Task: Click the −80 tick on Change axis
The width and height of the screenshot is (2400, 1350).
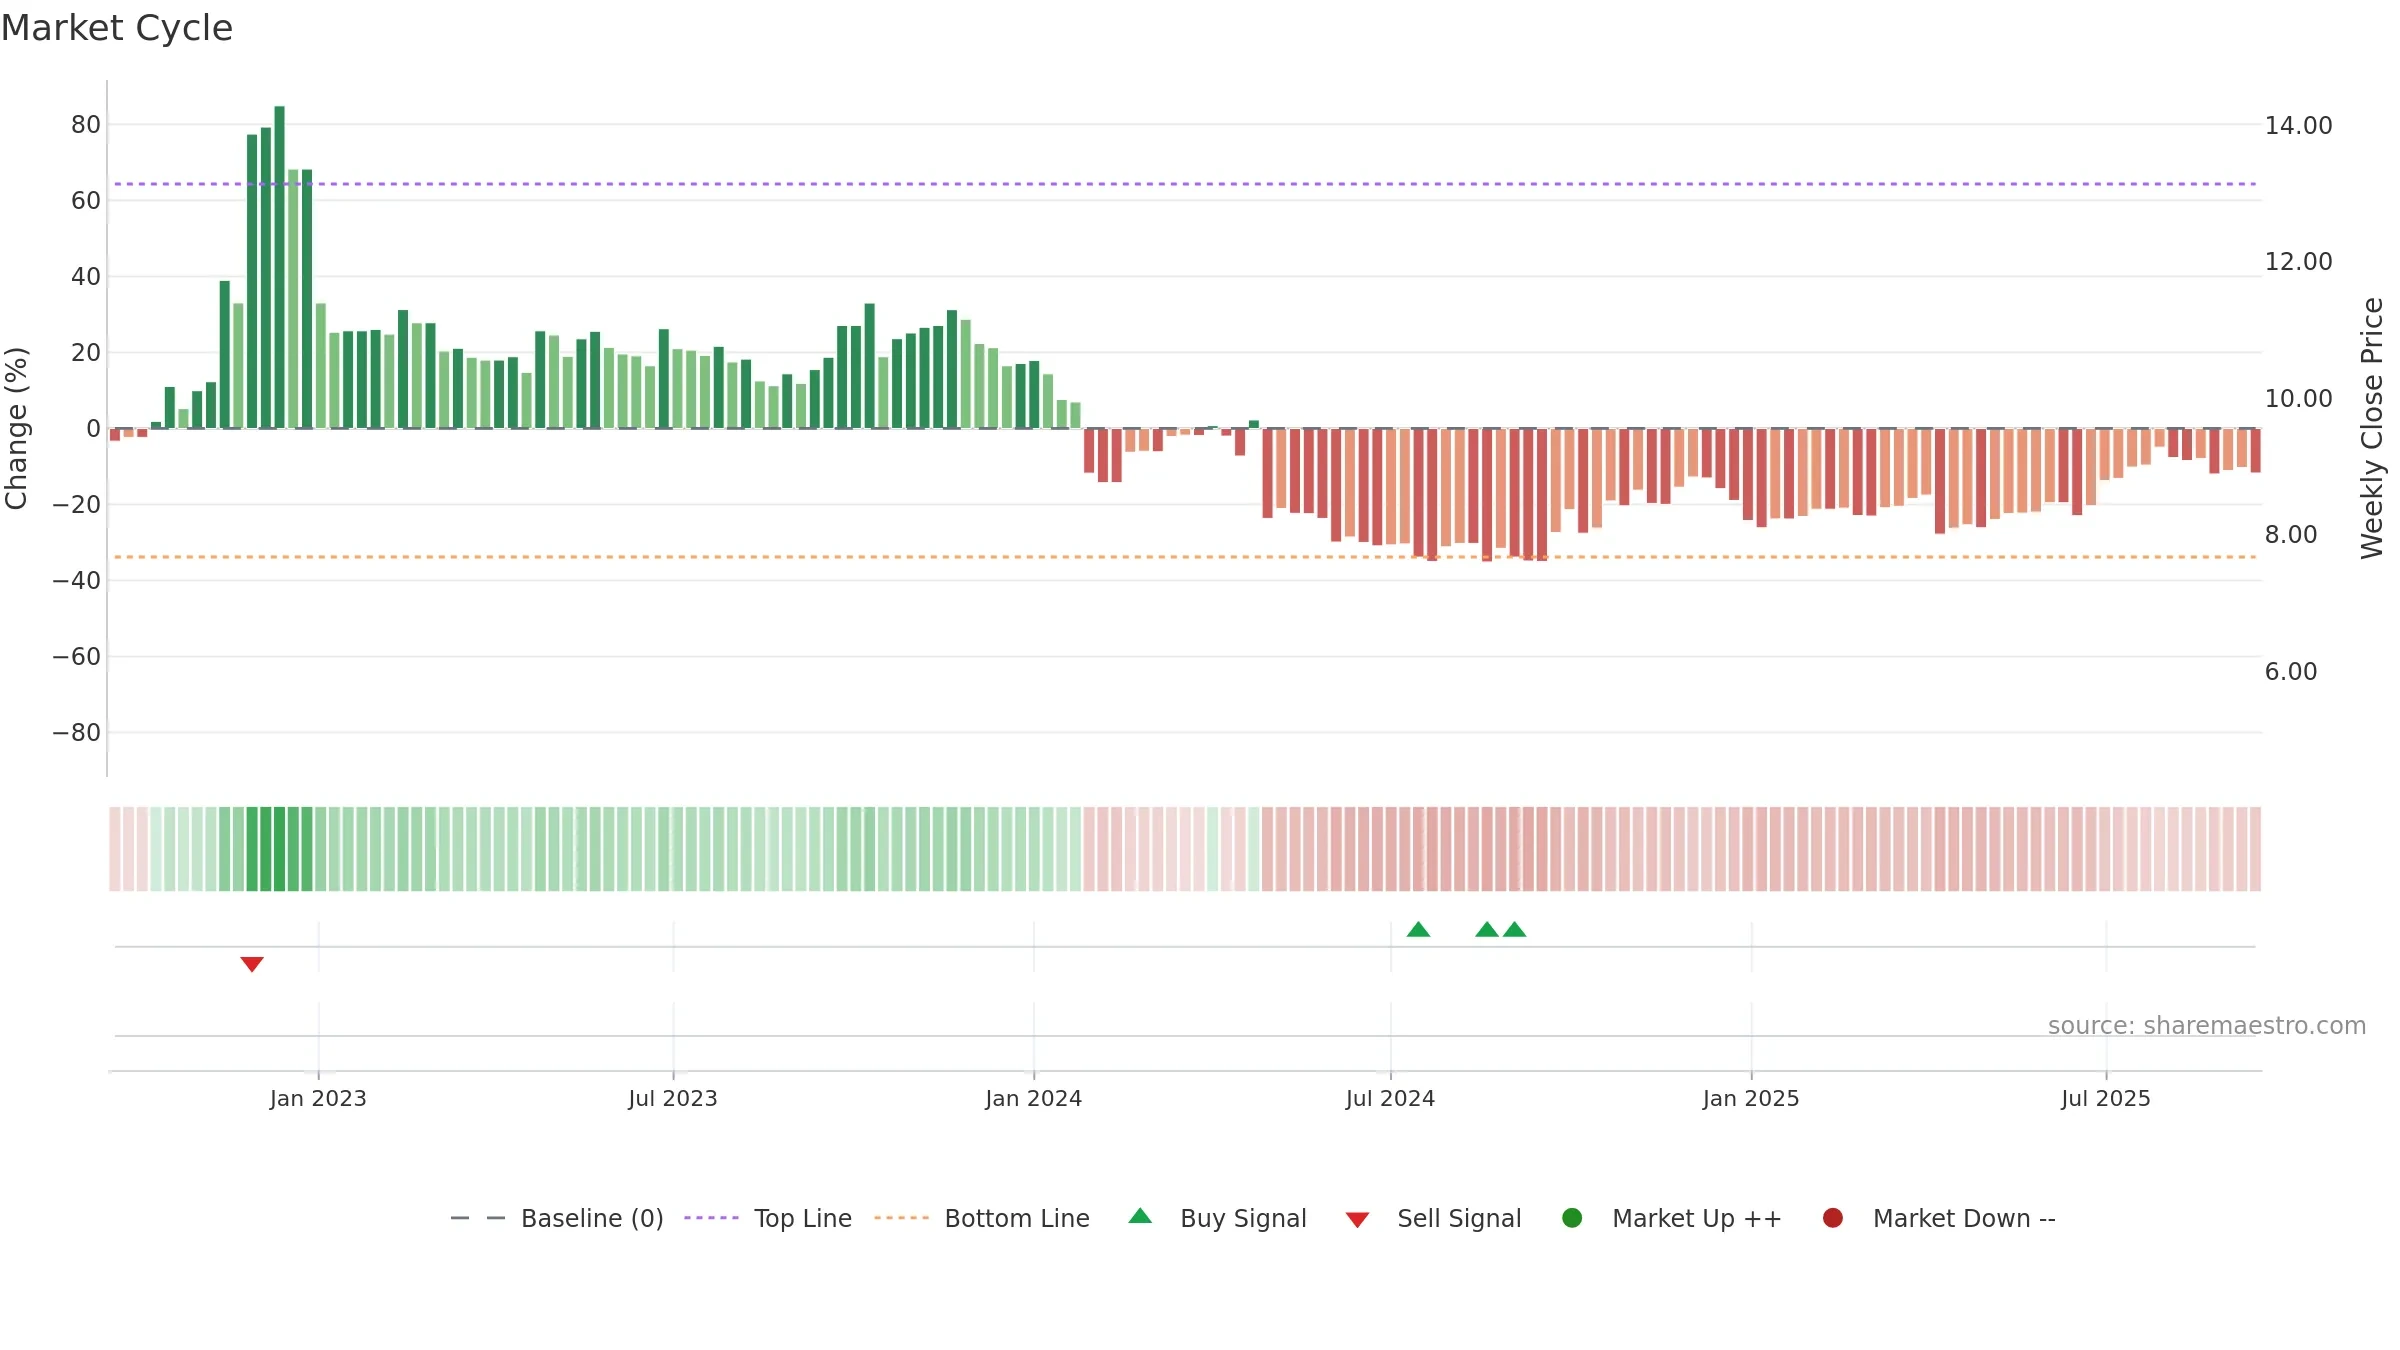Action: [x=77, y=732]
